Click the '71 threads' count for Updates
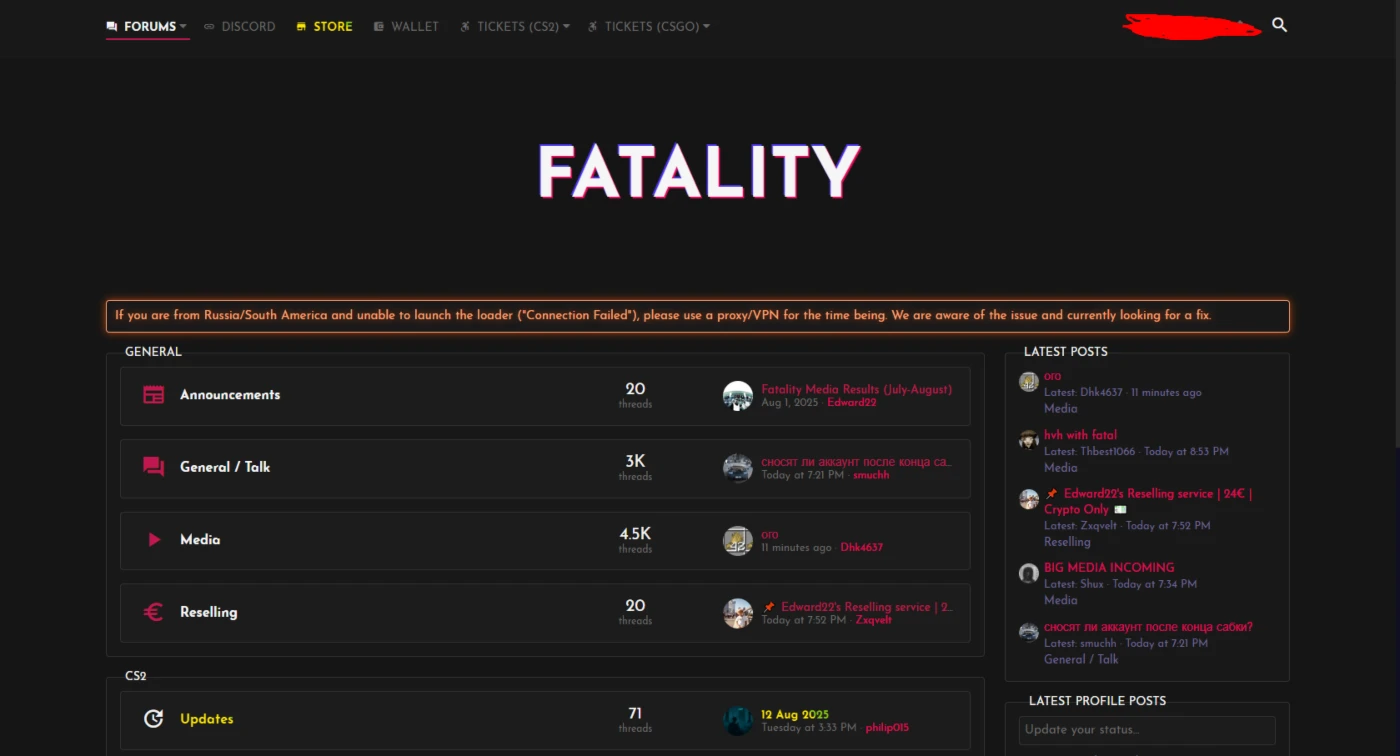Viewport: 1400px width, 756px height. click(635, 719)
